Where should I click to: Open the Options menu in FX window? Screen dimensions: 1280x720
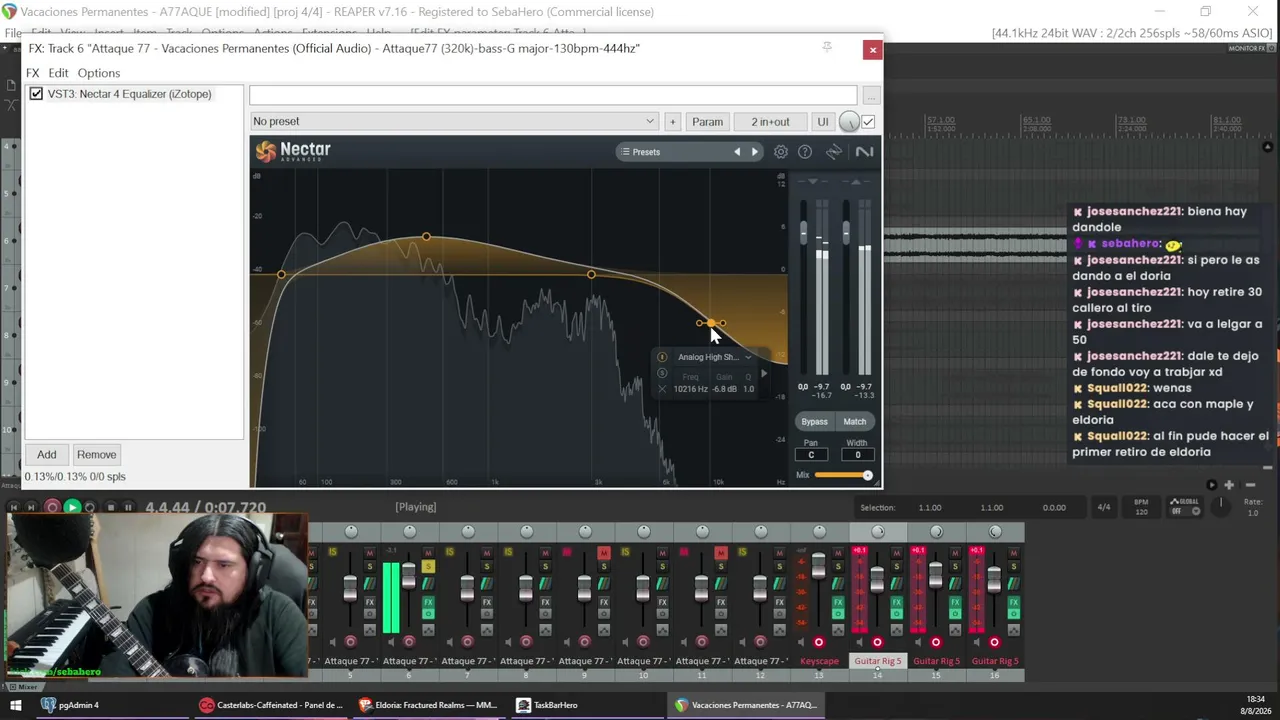click(x=99, y=73)
